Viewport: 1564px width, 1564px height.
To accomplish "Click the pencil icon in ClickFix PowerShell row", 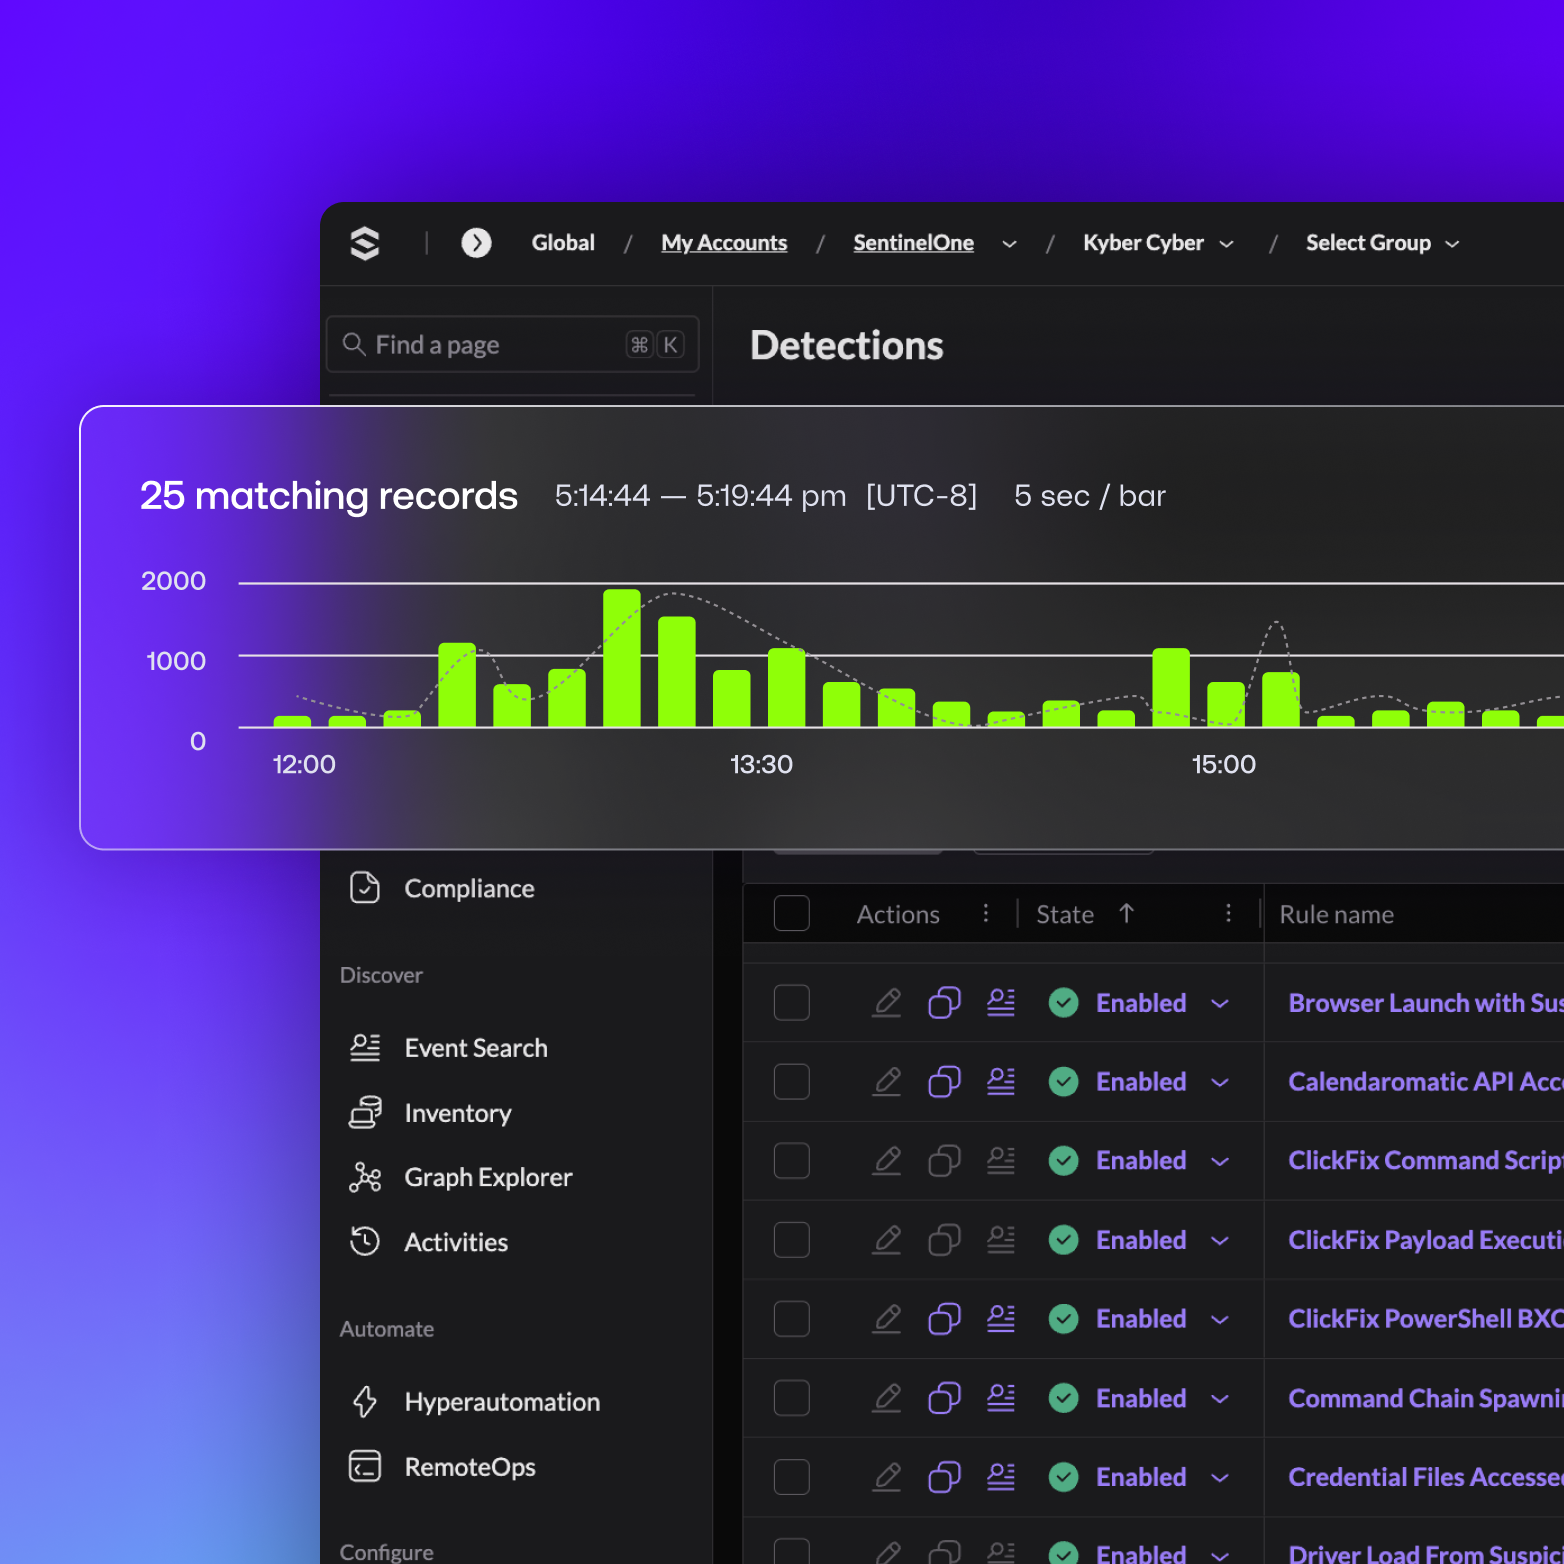I will (x=887, y=1319).
